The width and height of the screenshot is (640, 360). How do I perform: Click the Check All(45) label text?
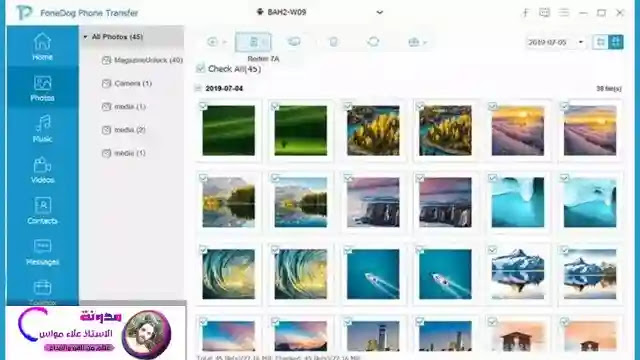pos(235,69)
